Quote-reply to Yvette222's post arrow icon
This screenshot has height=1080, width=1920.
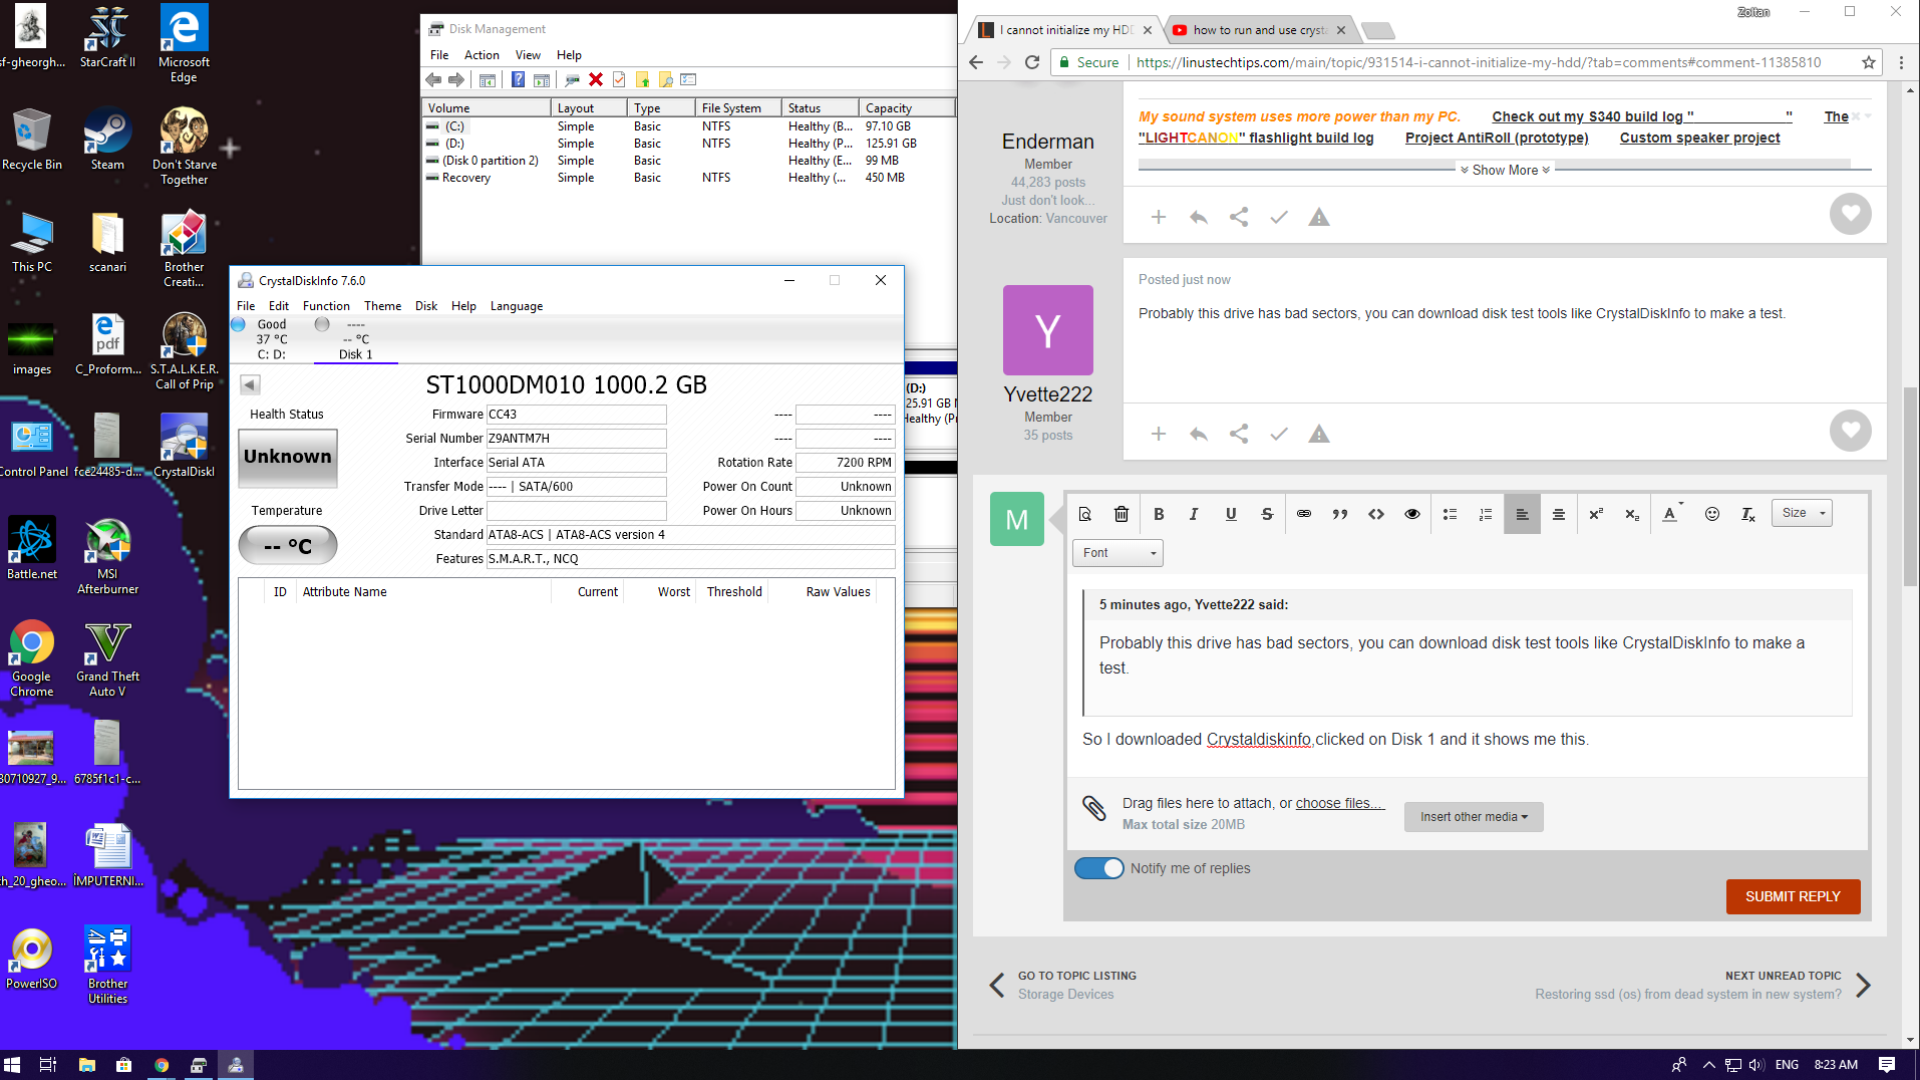pos(1199,434)
